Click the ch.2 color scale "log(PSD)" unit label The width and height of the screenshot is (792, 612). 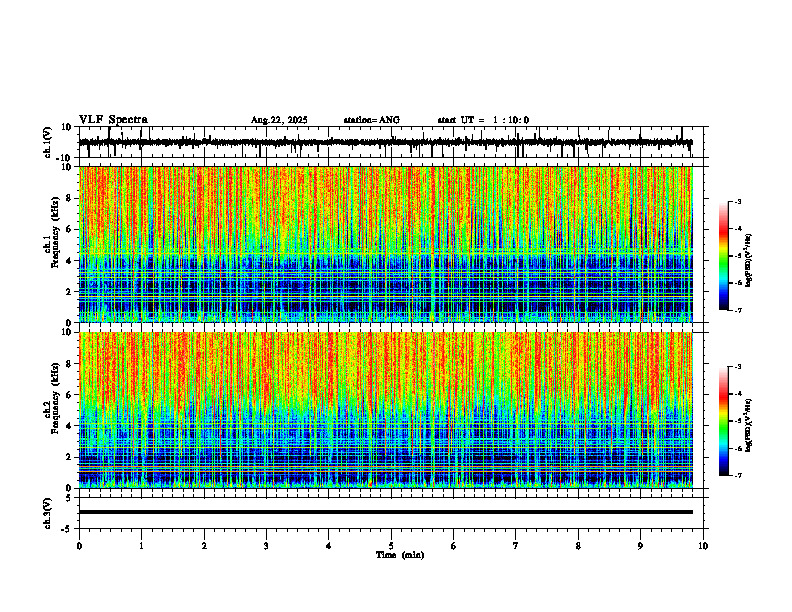[x=749, y=426]
